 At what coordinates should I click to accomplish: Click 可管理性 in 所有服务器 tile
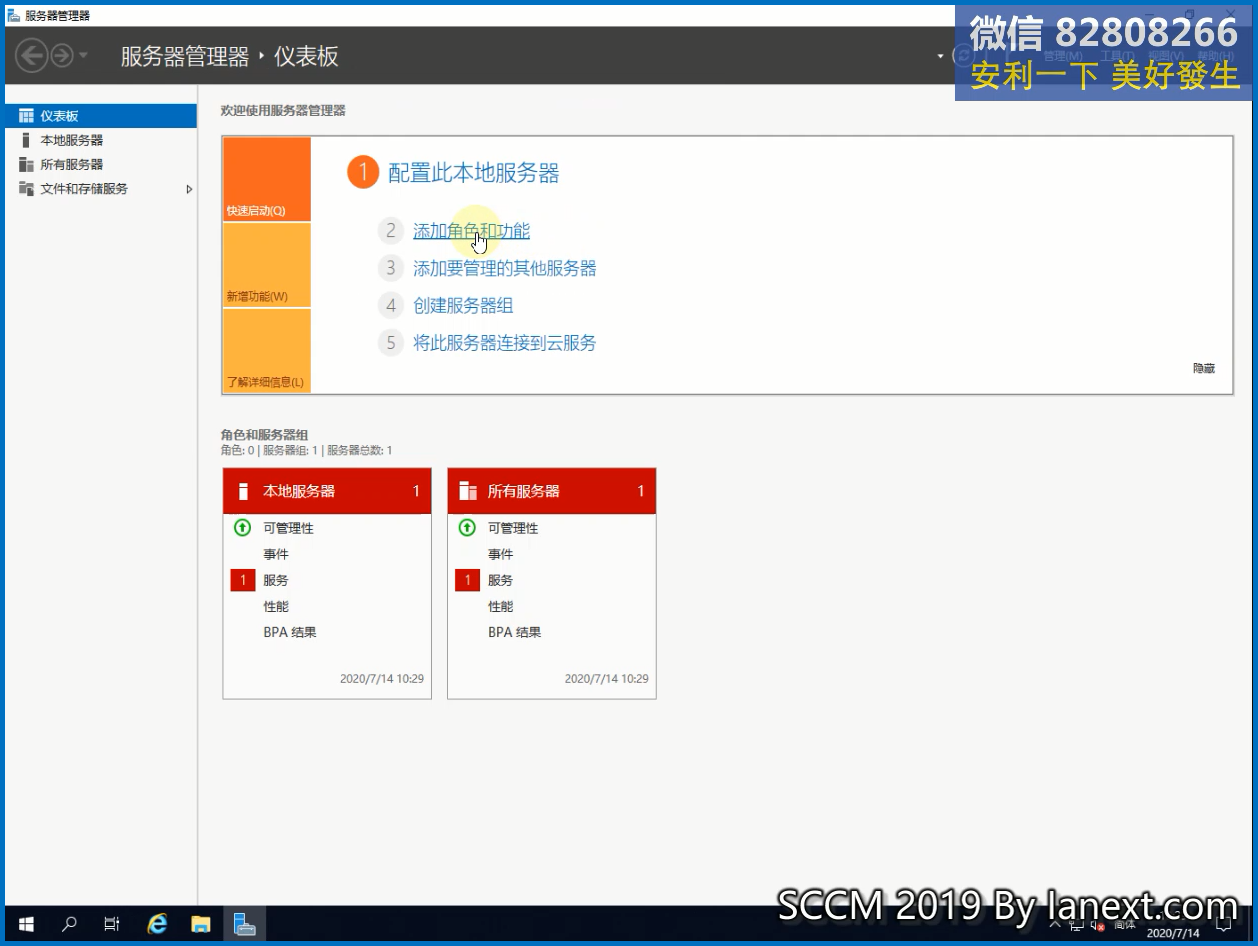pyautogui.click(x=513, y=528)
